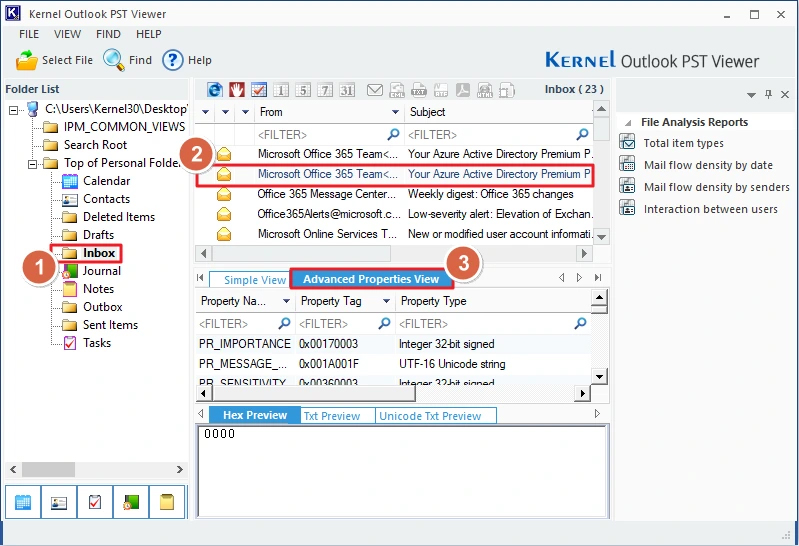Screen dimensions: 799x546
Task: Collapse the C:\Users root tree node
Action: [14, 109]
